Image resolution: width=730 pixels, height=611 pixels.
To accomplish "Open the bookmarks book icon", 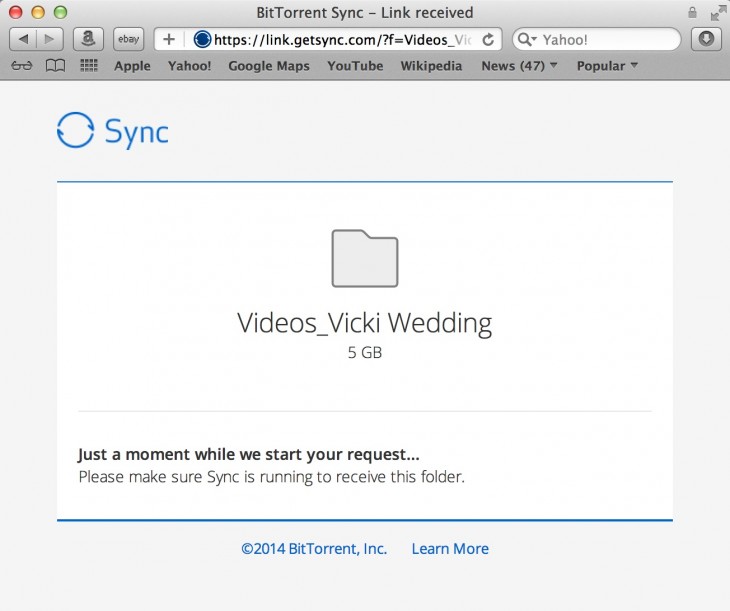I will tap(55, 66).
